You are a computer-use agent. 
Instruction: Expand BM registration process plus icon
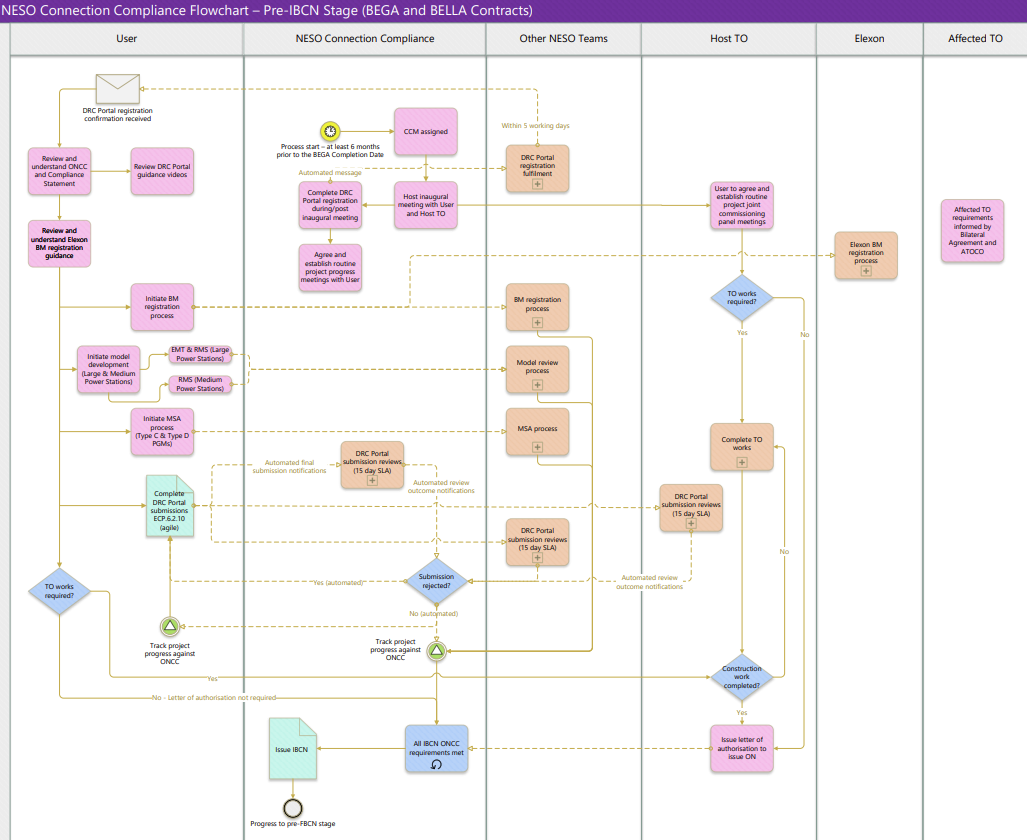(537, 322)
